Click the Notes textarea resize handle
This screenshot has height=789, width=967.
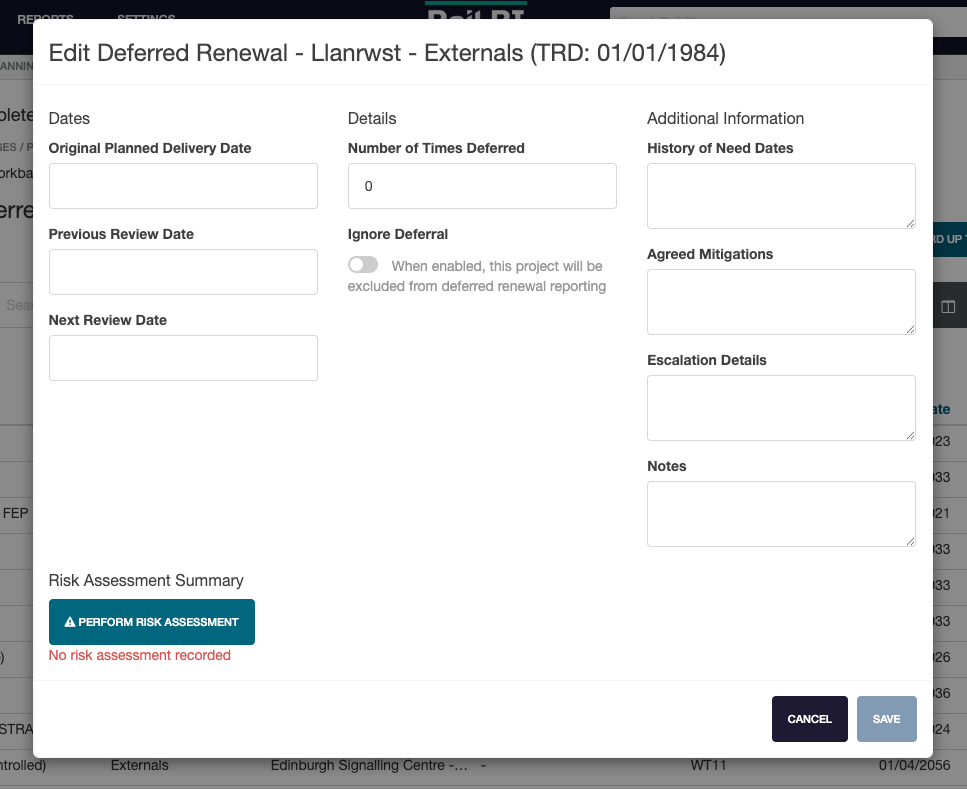point(909,540)
